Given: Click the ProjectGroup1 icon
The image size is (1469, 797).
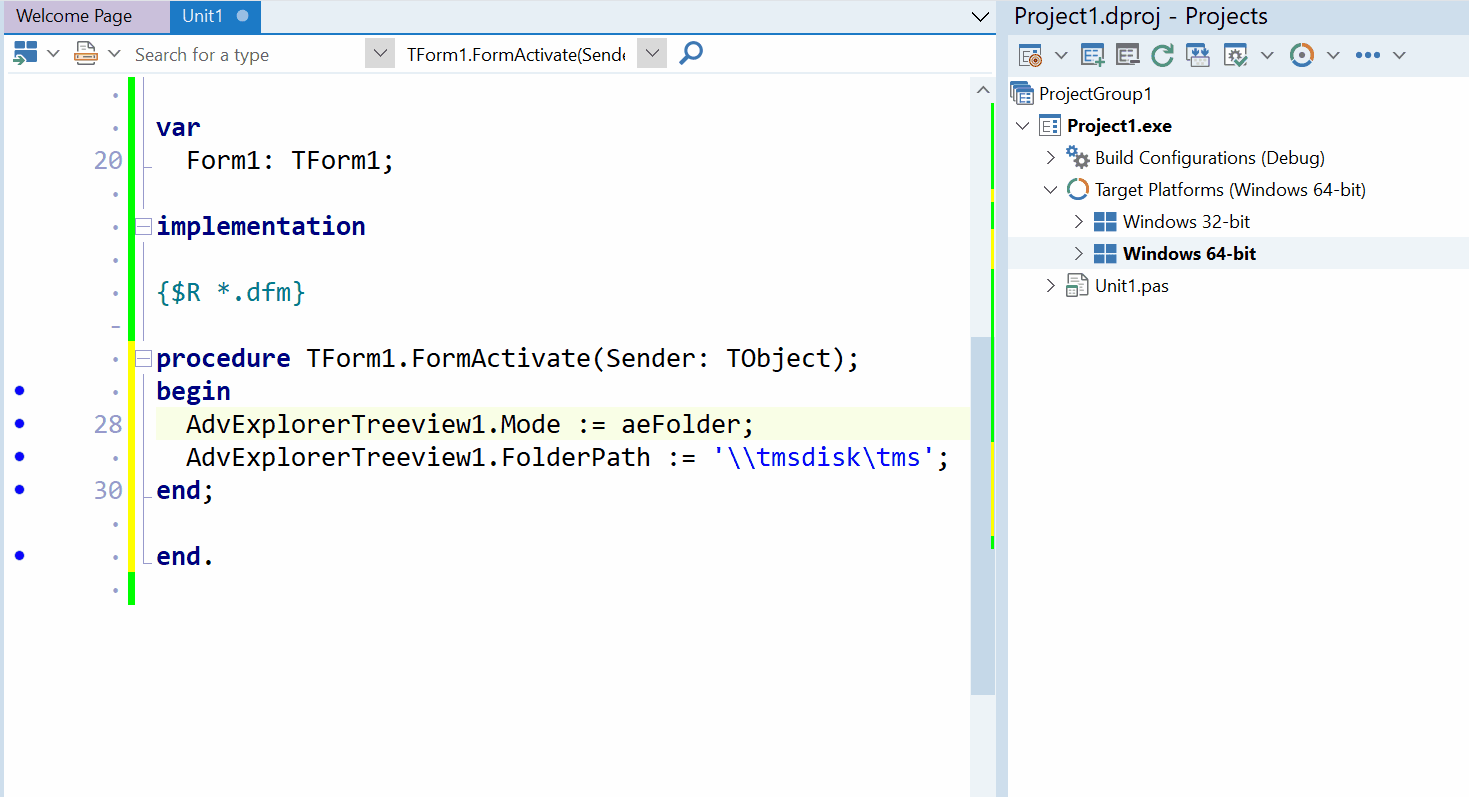Looking at the screenshot, I should tap(1022, 93).
